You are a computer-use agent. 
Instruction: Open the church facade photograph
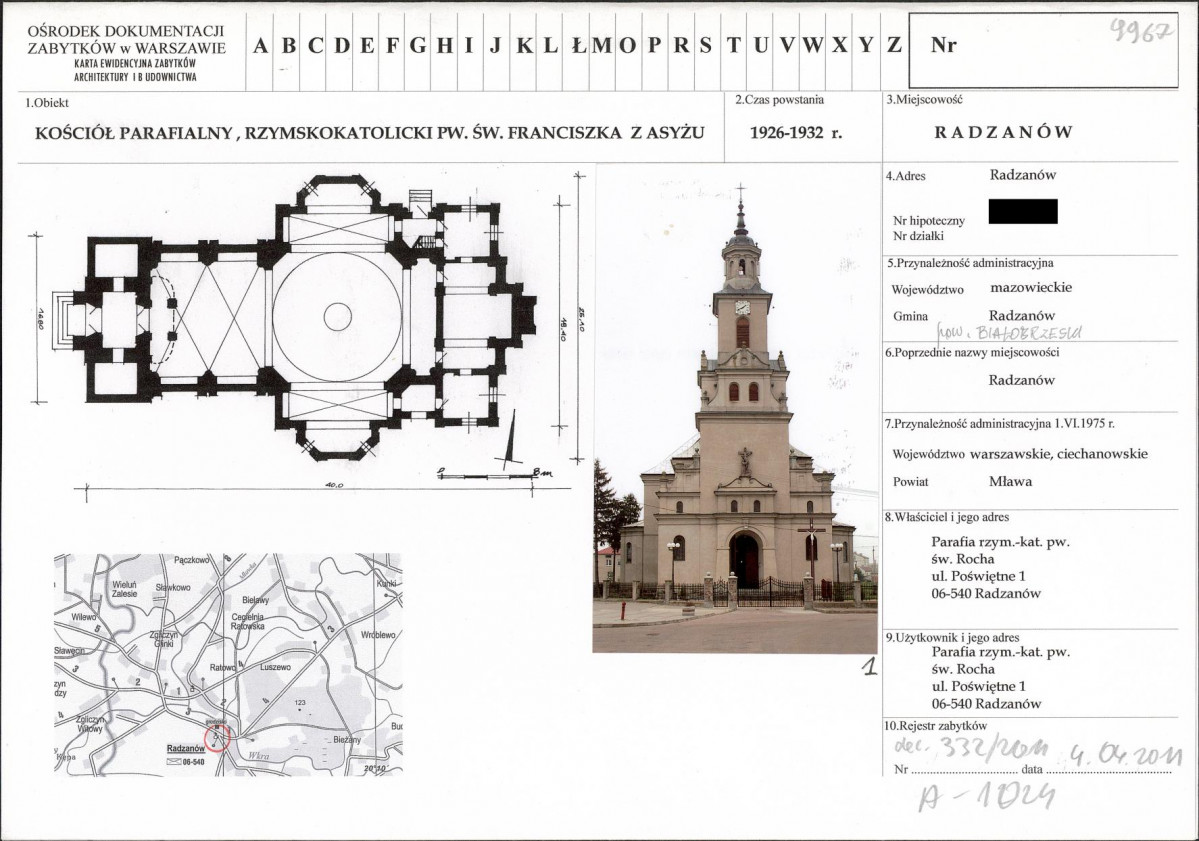coord(735,410)
